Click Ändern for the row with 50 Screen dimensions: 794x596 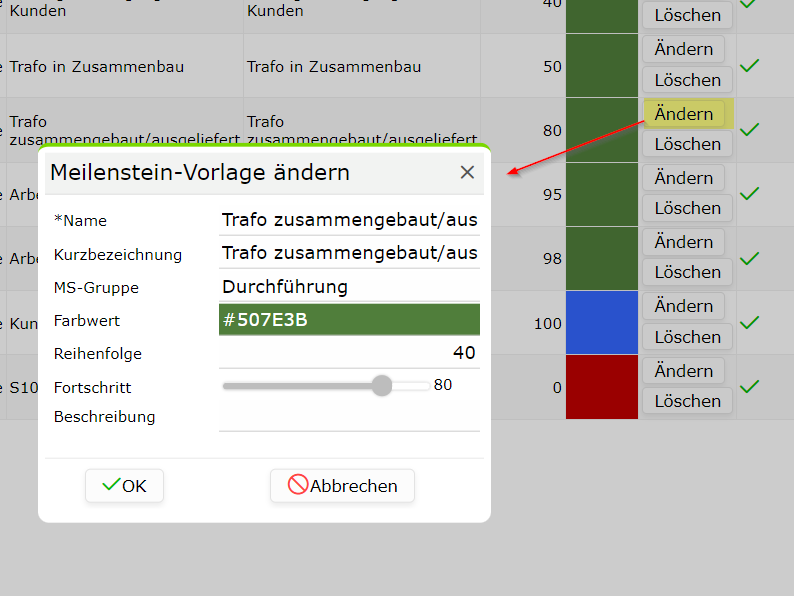coord(683,49)
